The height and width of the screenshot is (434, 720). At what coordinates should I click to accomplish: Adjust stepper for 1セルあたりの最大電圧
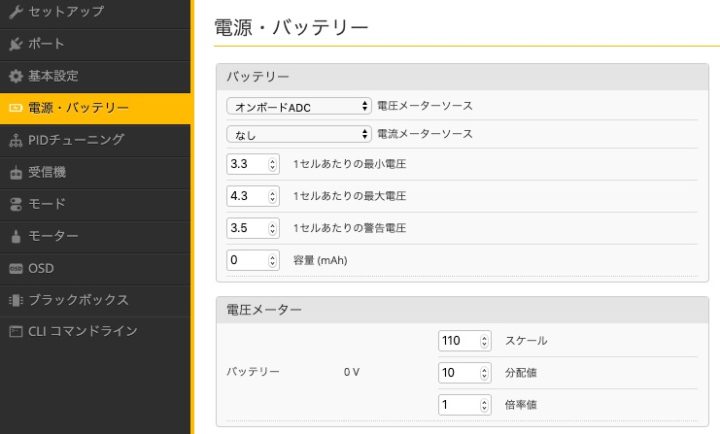click(x=273, y=196)
